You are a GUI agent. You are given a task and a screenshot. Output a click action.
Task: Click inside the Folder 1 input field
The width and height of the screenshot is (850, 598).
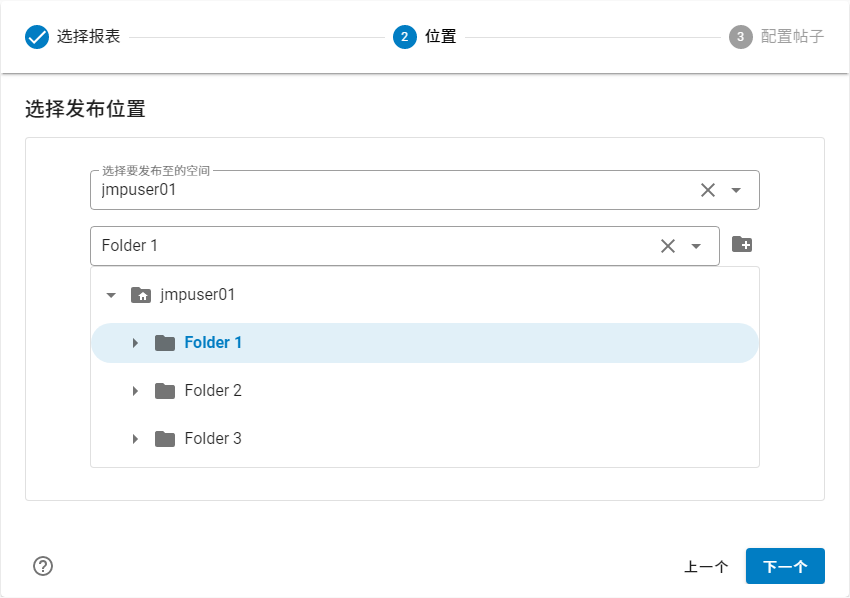pyautogui.click(x=300, y=245)
